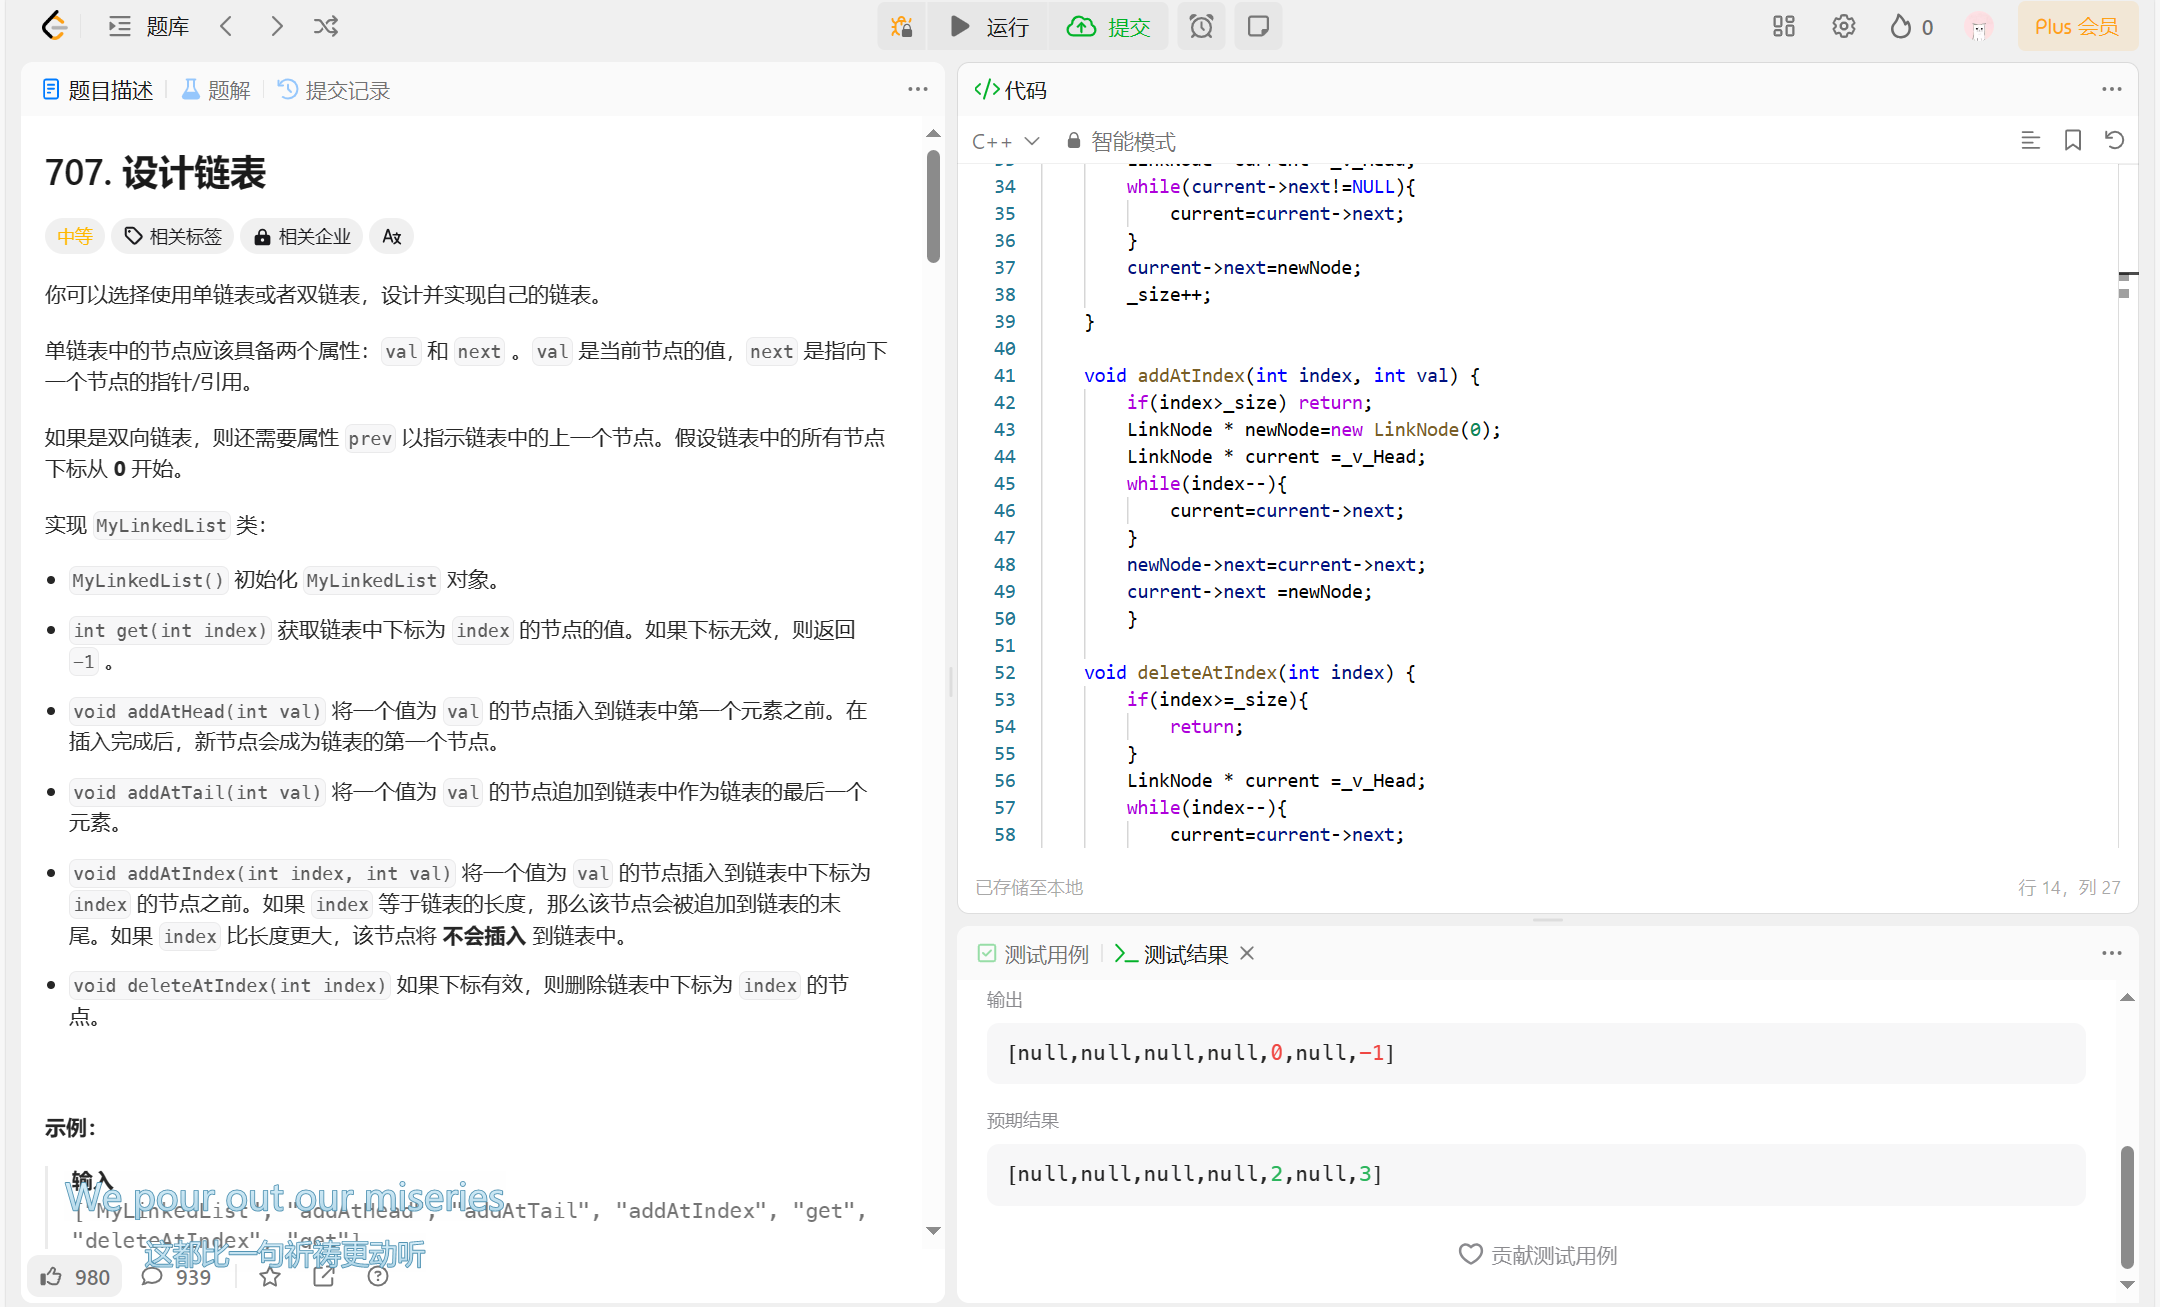Click the expected result text box
The image size is (2160, 1307).
click(1536, 1173)
